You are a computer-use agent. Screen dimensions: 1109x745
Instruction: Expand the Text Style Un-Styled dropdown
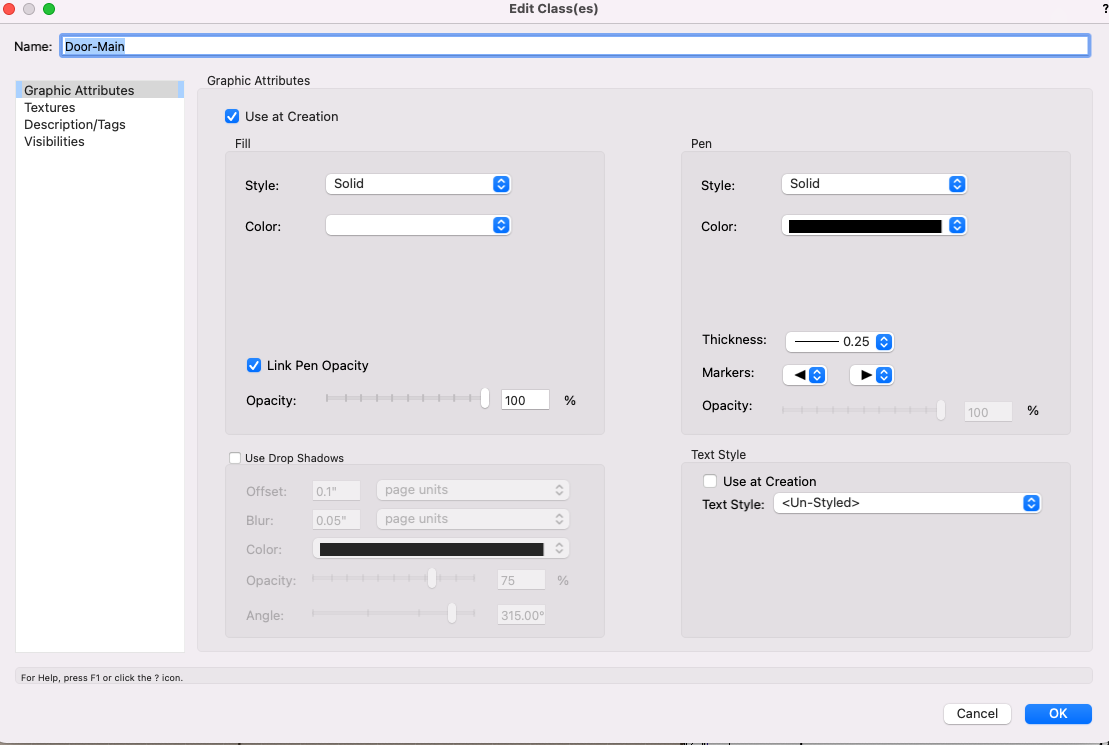click(907, 504)
